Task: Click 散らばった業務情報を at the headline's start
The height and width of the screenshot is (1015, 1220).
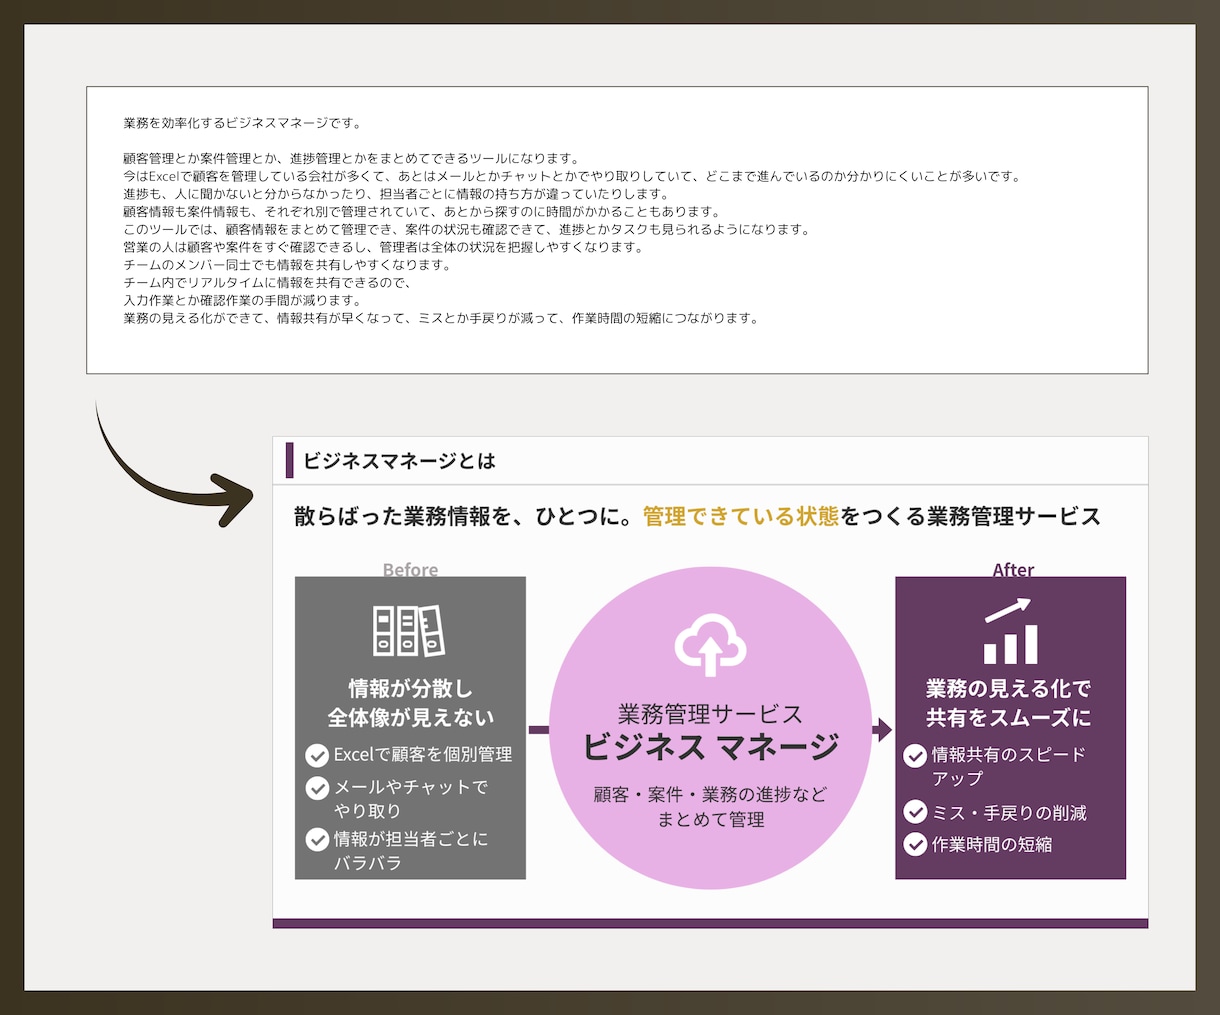Action: click(403, 517)
